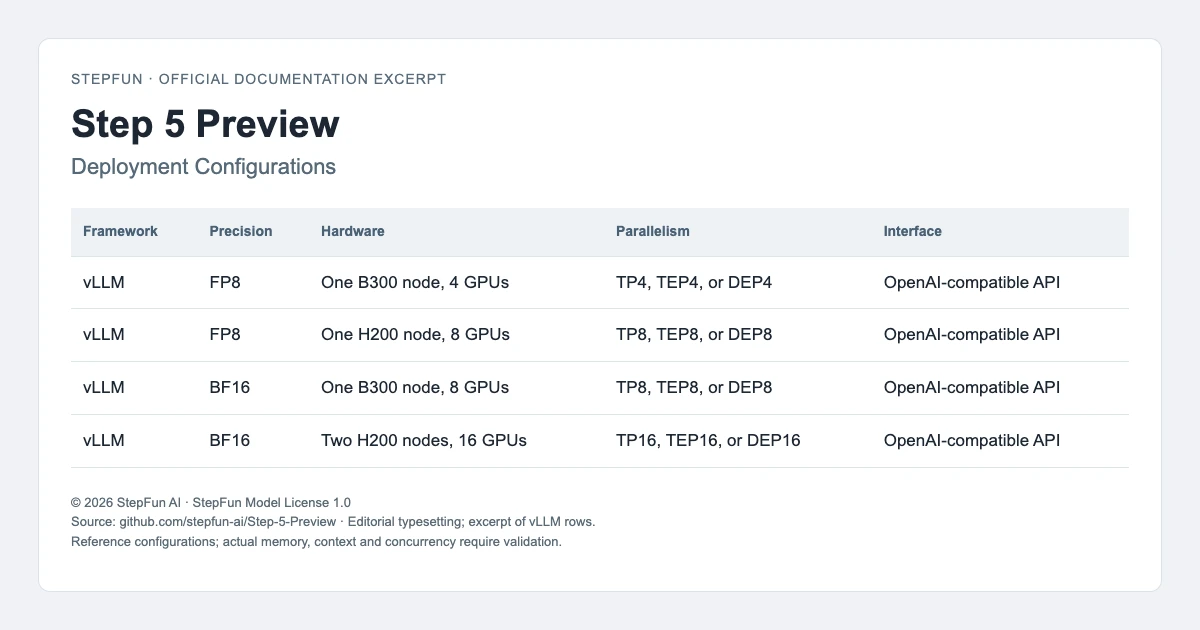Click "vLLM" in the B300 4 GPUs row
This screenshot has height=630, width=1200.
tap(104, 283)
